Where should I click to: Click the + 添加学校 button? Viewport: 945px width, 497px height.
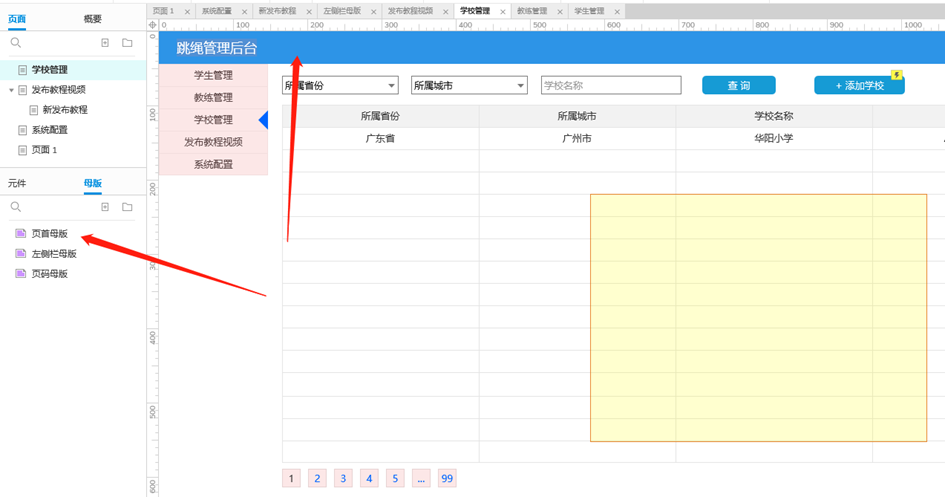859,86
